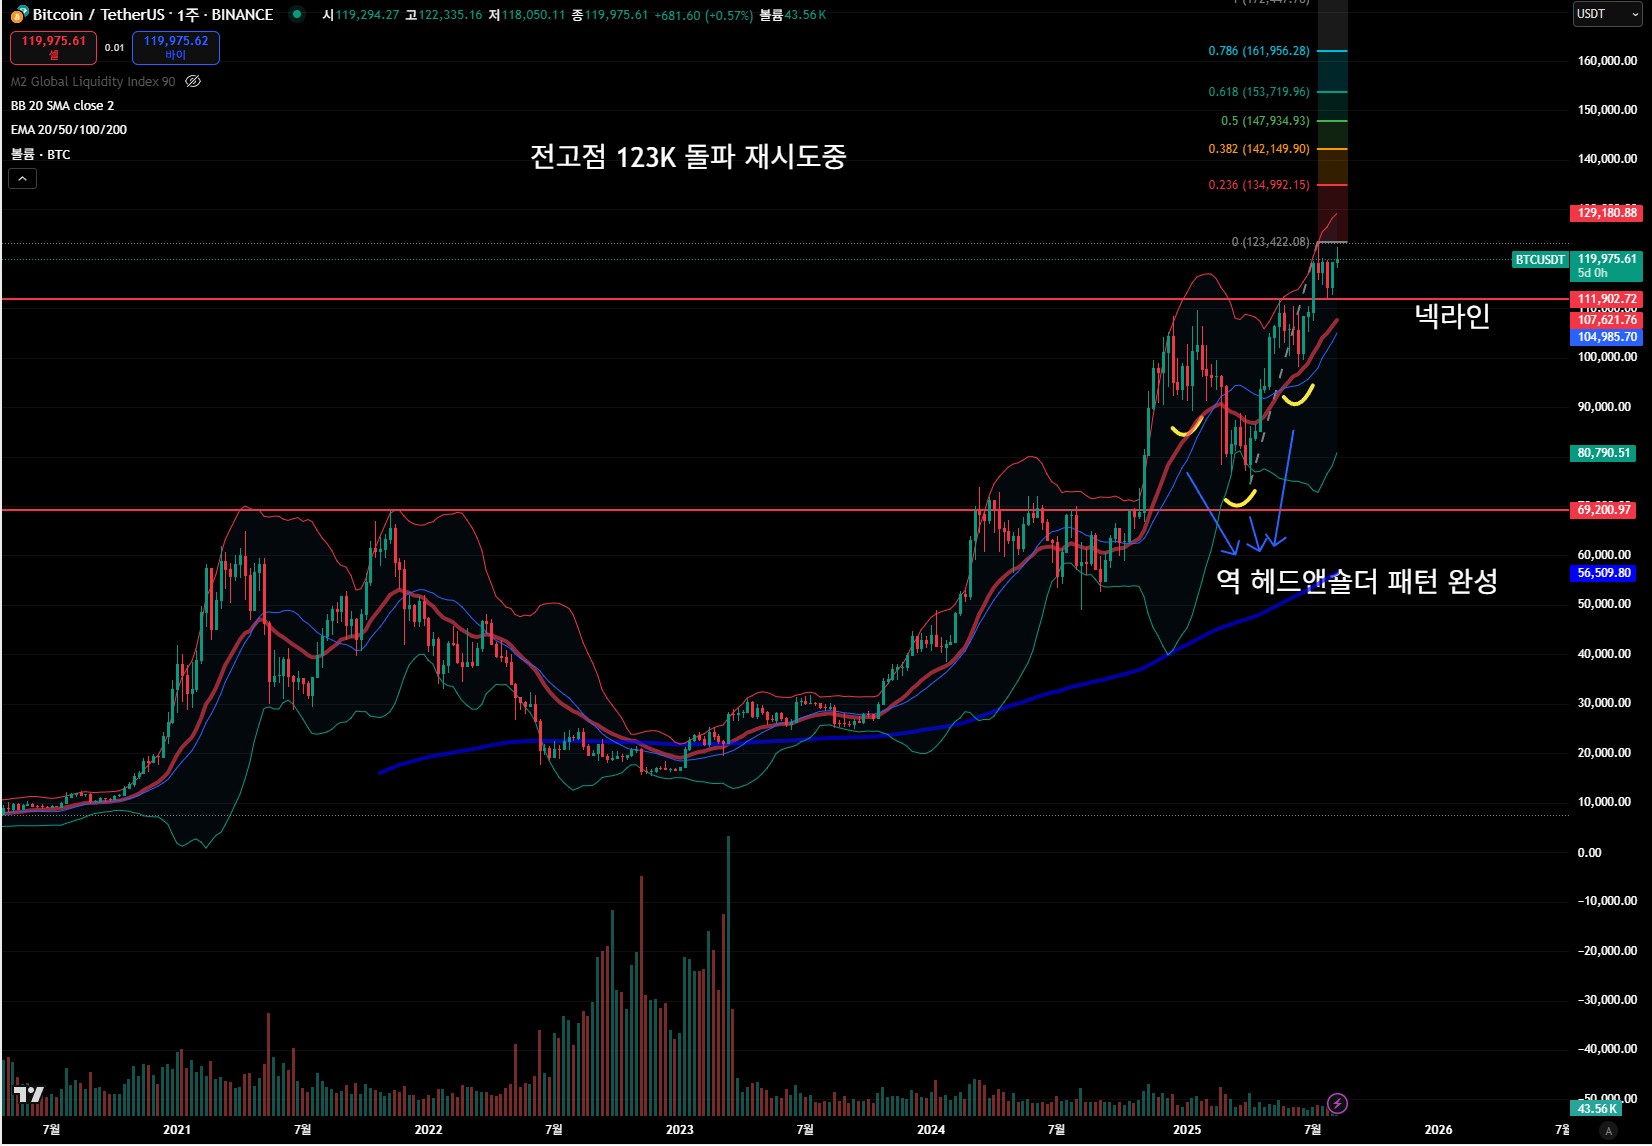Viewport: 1652px width, 1146px height.
Task: Click the 40,000.00 price axis tick
Action: tap(1604, 654)
